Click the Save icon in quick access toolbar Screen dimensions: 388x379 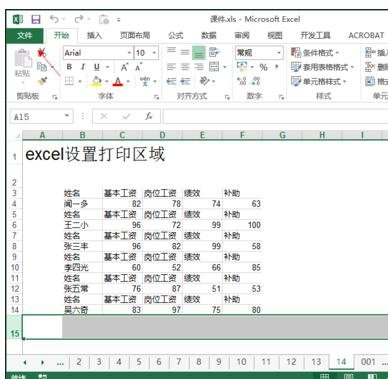click(x=36, y=19)
